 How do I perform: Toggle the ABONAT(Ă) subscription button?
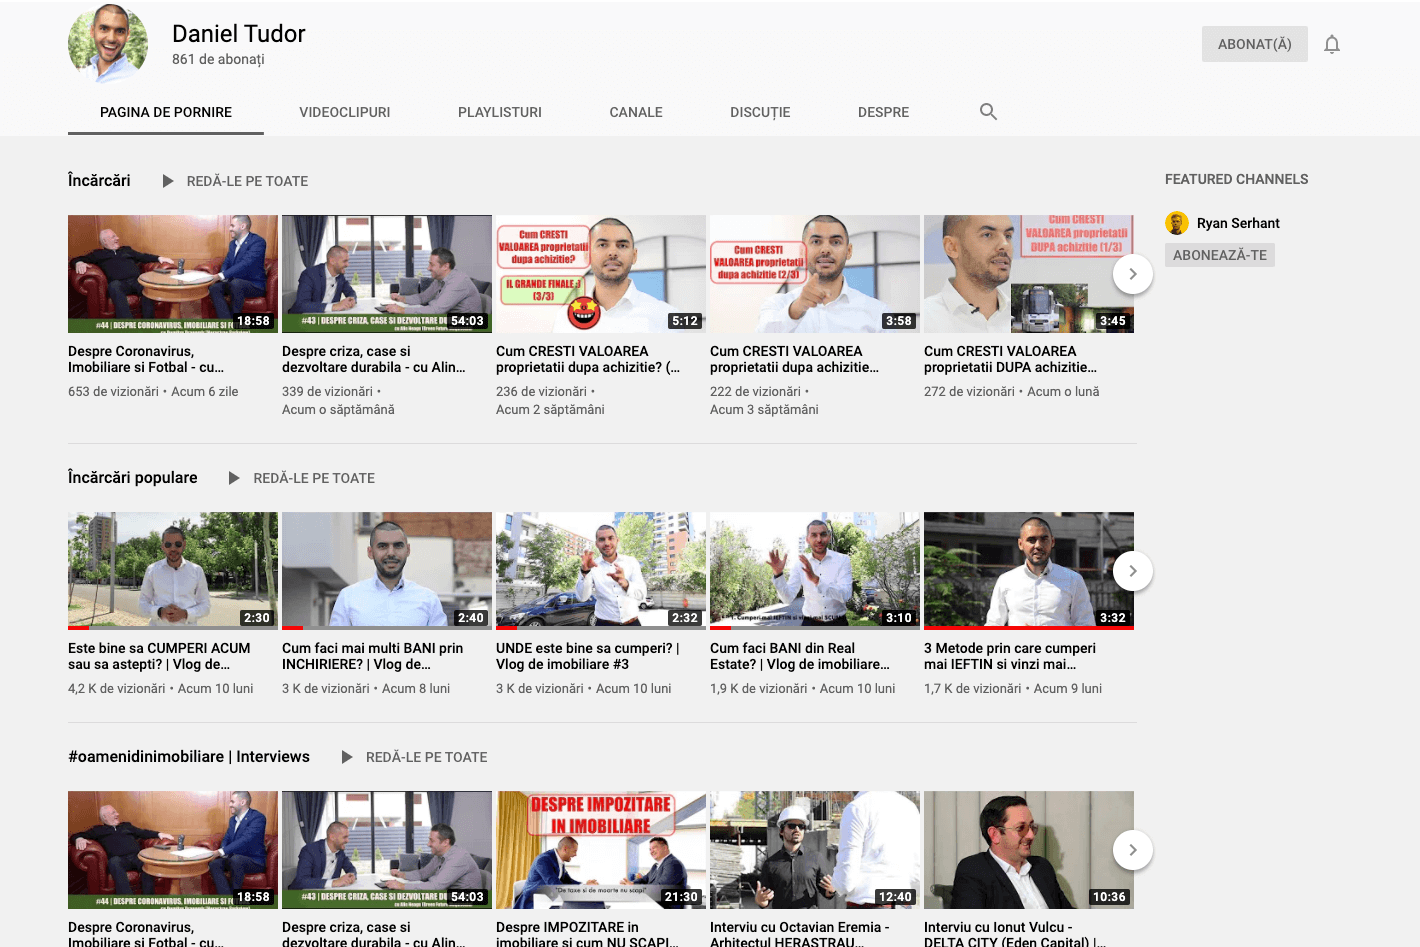pyautogui.click(x=1254, y=44)
